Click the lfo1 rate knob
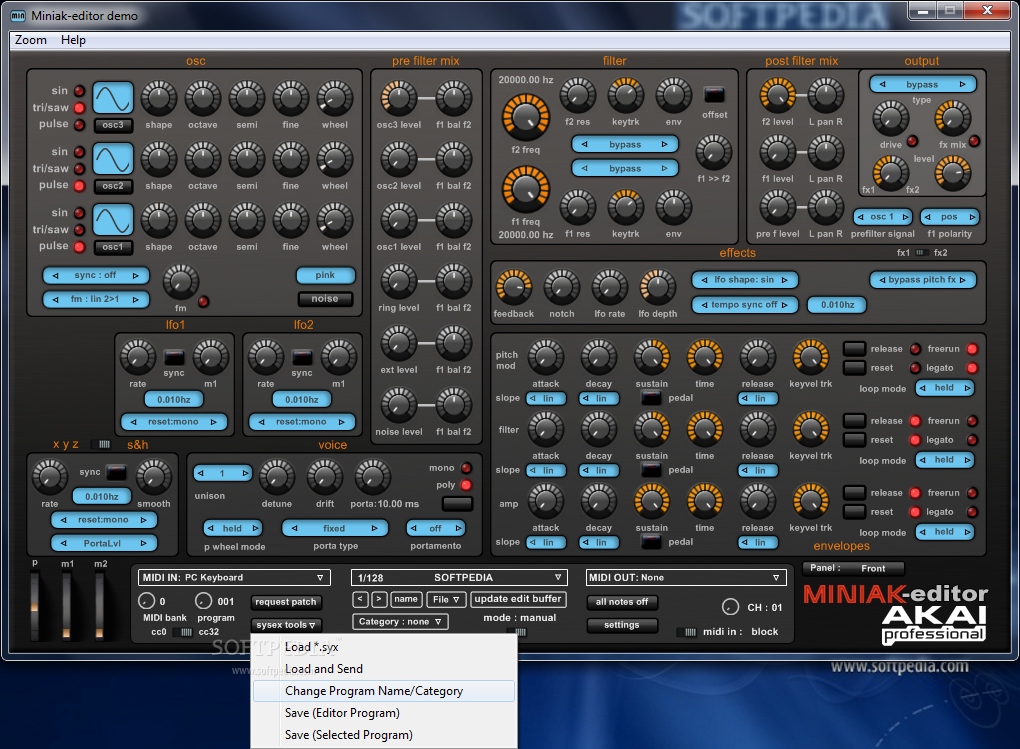Screen dimensions: 1020x749 [137, 357]
